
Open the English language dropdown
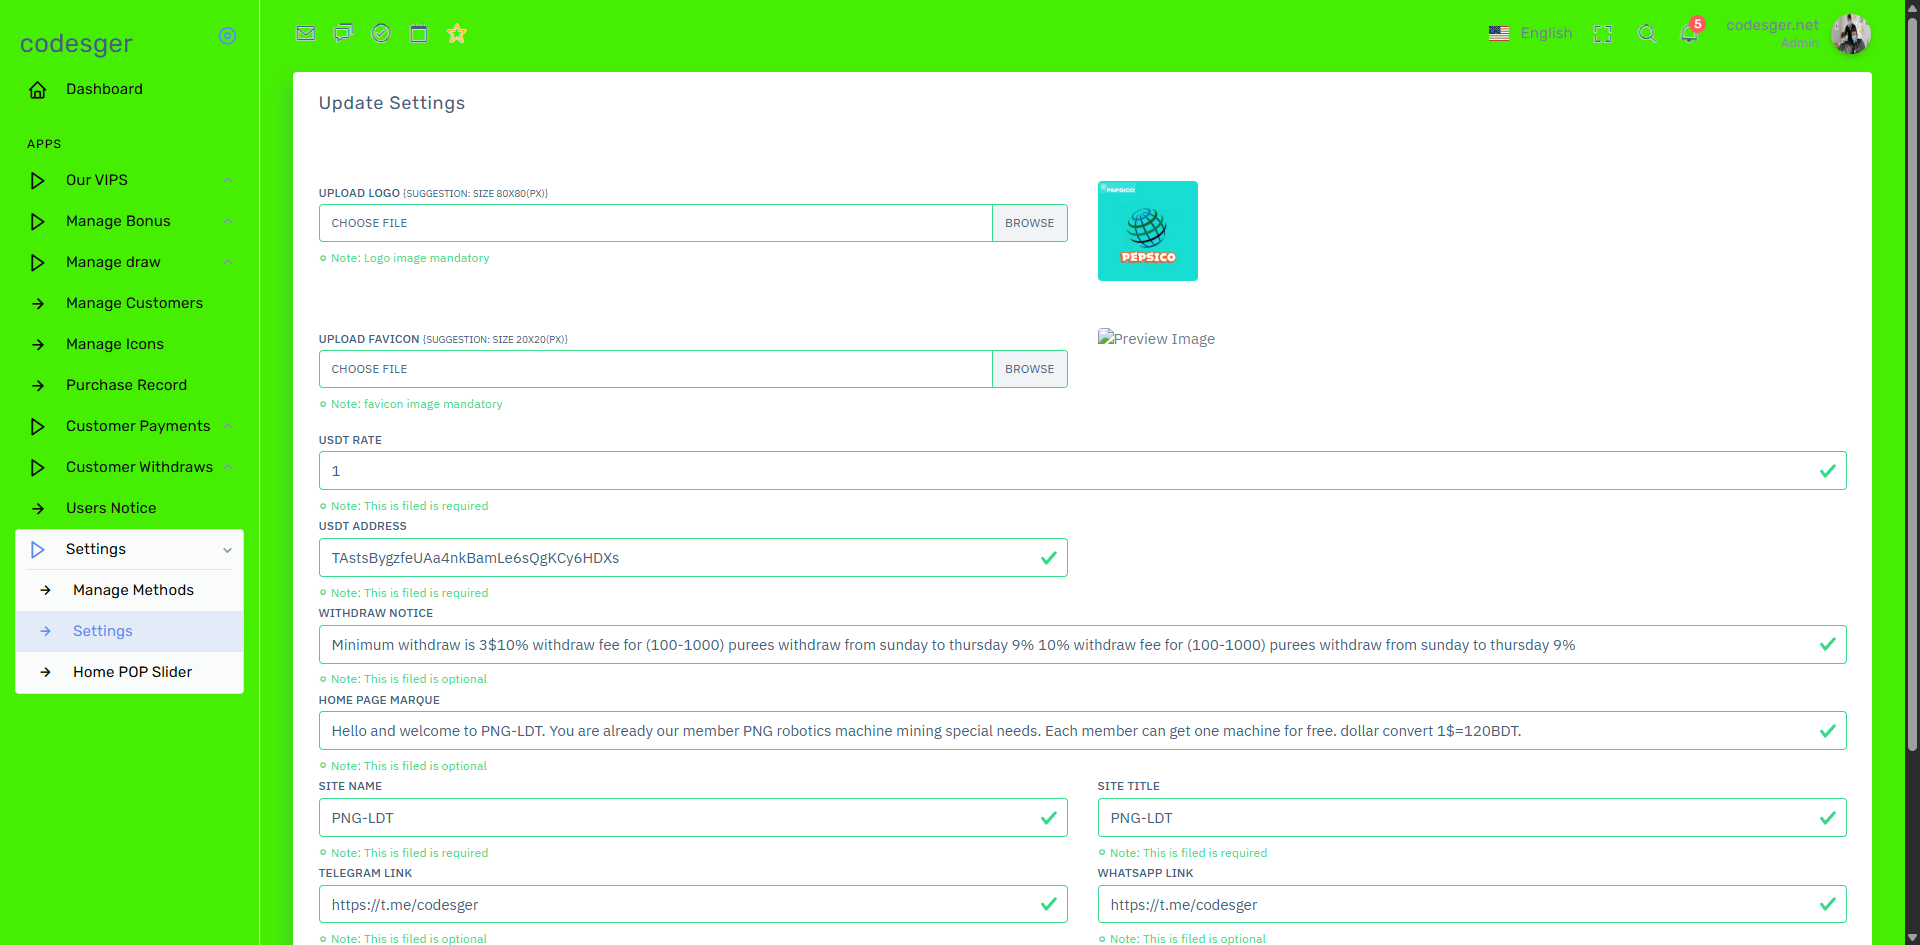1530,33
